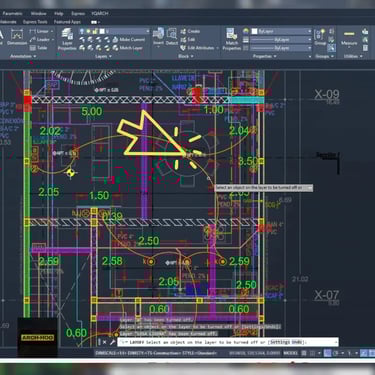The width and height of the screenshot is (375, 375).
Task: Select the Insert block tool
Action: (x=158, y=36)
